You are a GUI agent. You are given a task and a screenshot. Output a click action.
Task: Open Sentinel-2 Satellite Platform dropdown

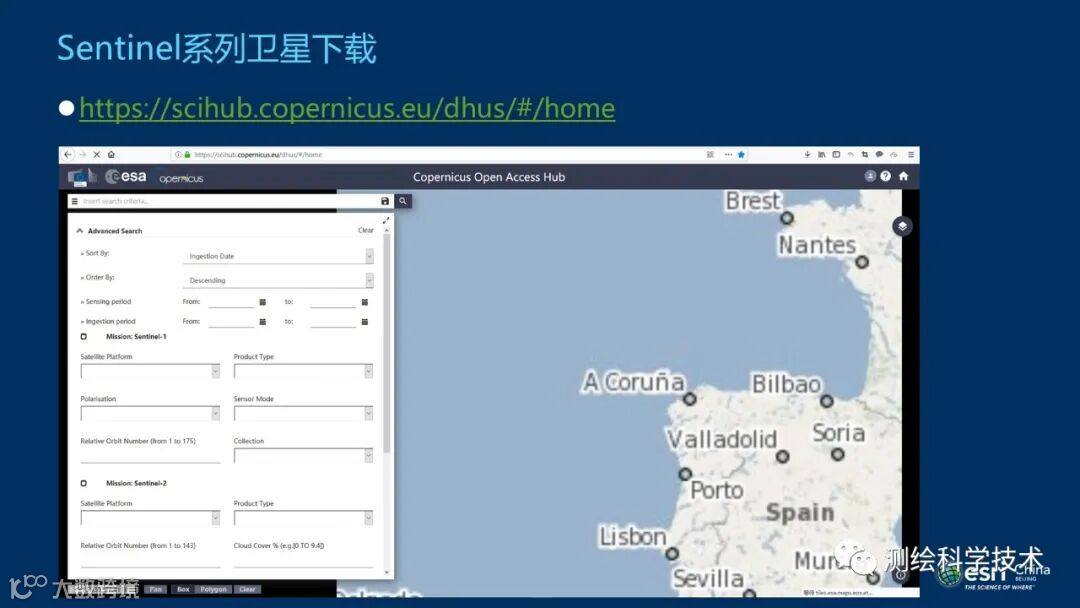[150, 518]
